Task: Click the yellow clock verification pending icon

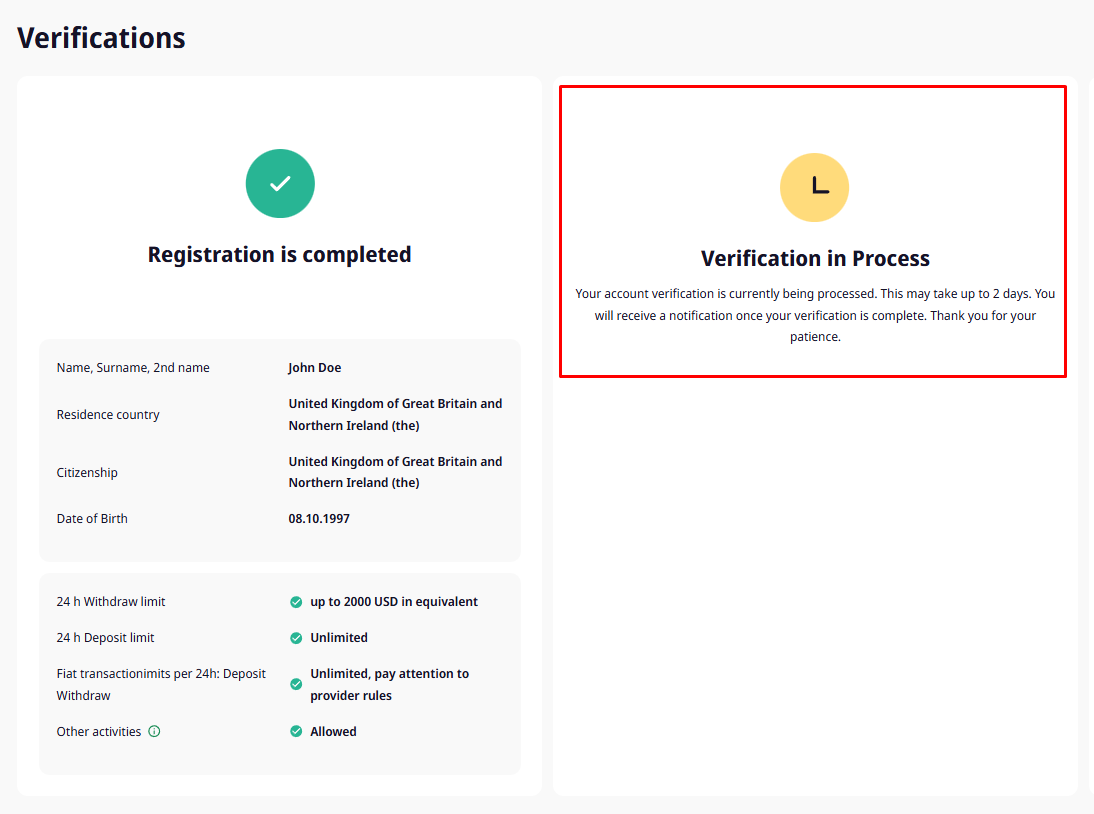Action: pos(814,188)
